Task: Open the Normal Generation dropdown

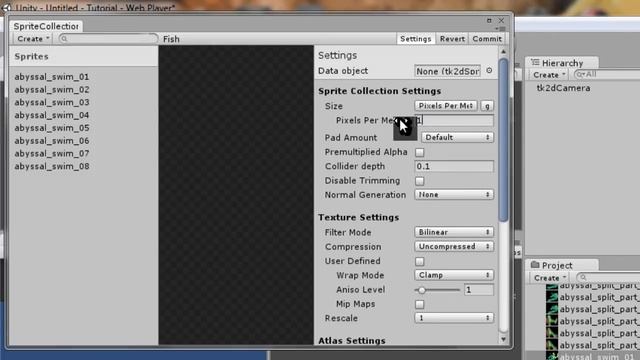Action: pos(454,195)
